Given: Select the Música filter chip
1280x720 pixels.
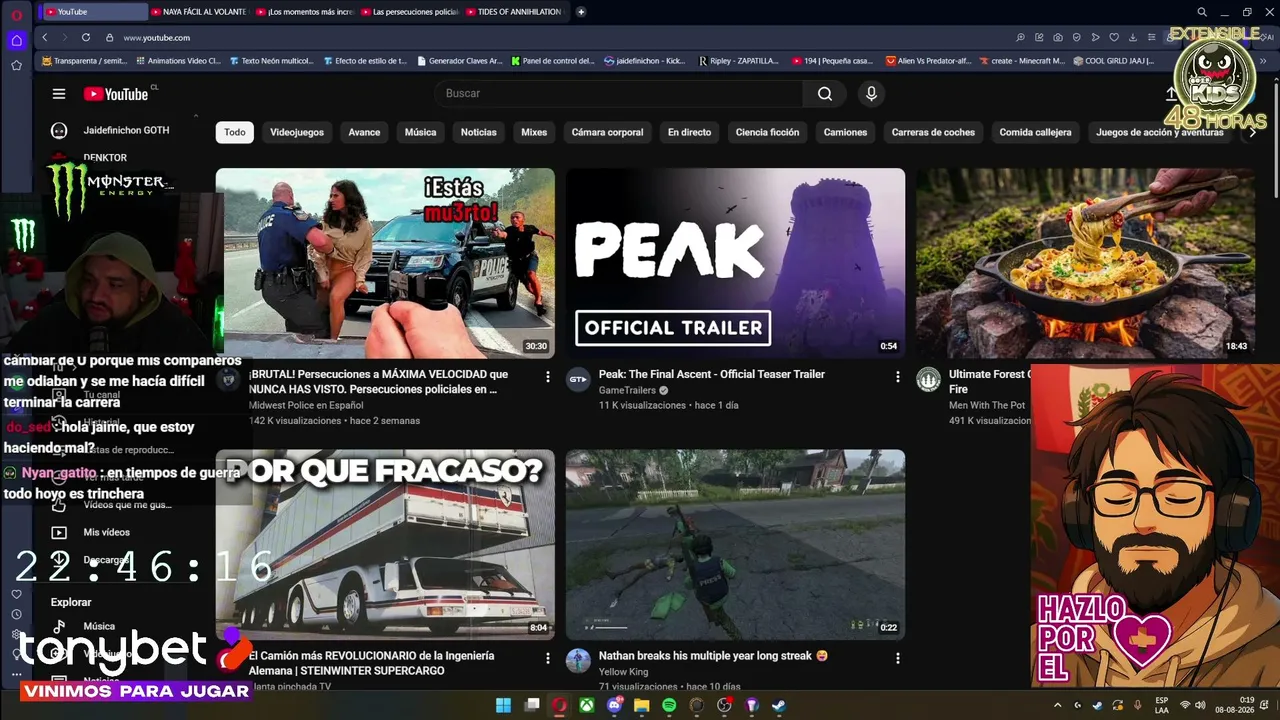Looking at the screenshot, I should [420, 132].
